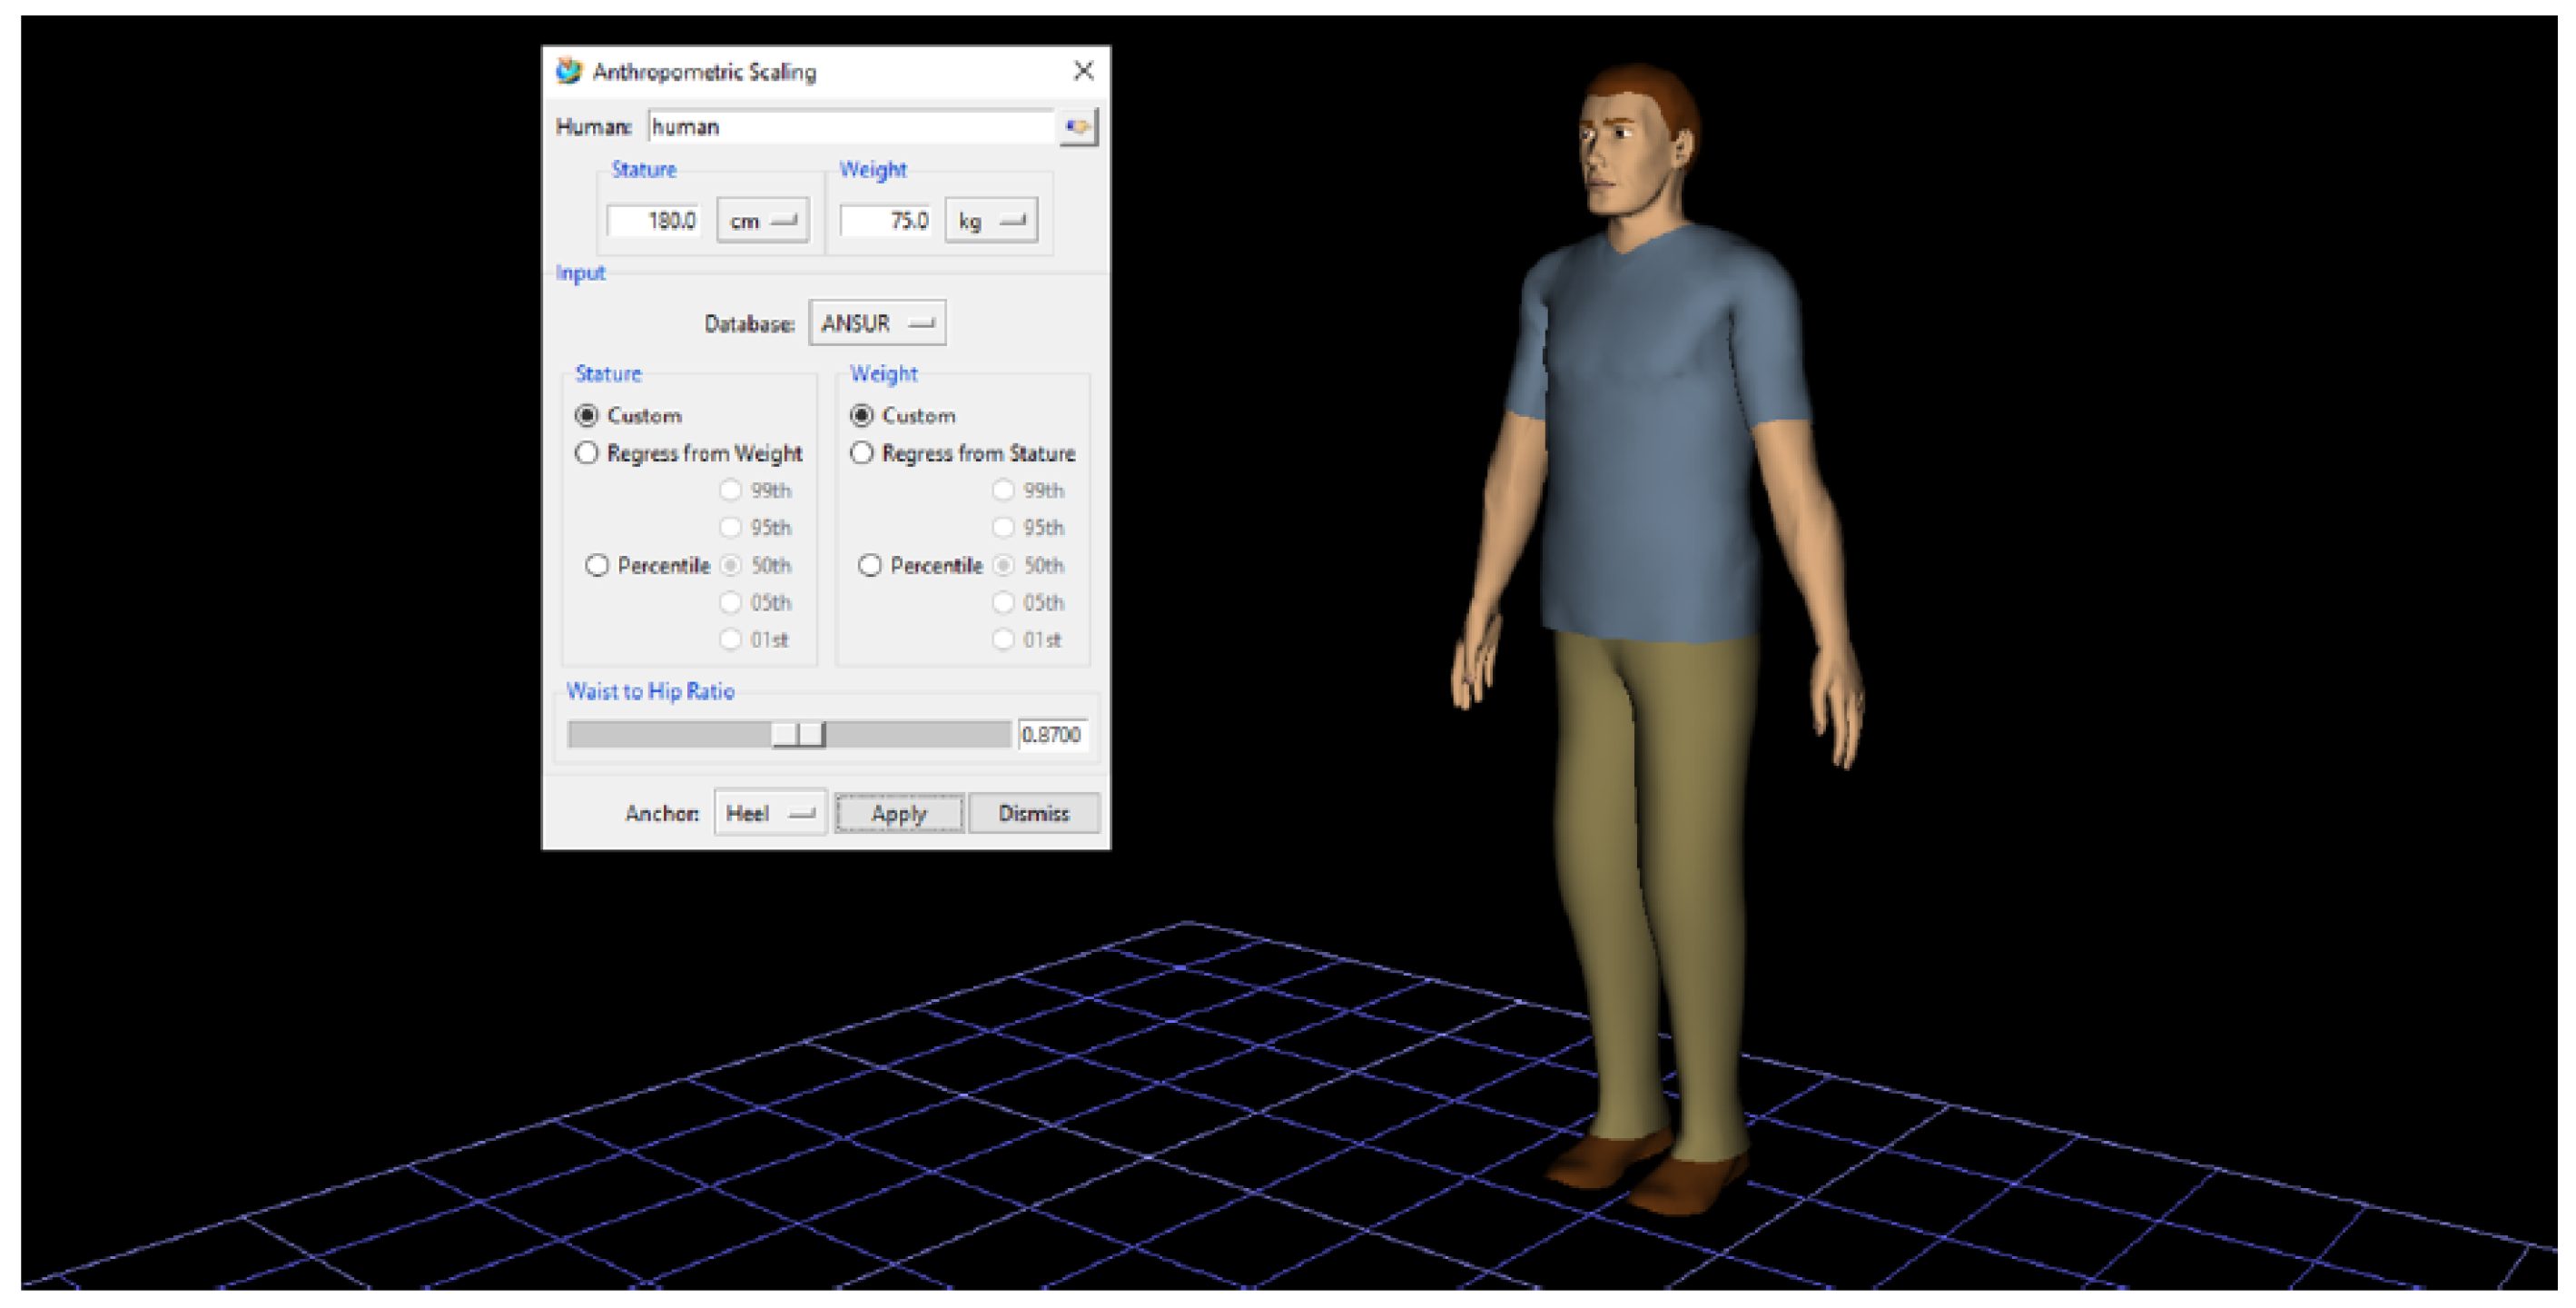Click the human selection pointer icon

pyautogui.click(x=1078, y=127)
